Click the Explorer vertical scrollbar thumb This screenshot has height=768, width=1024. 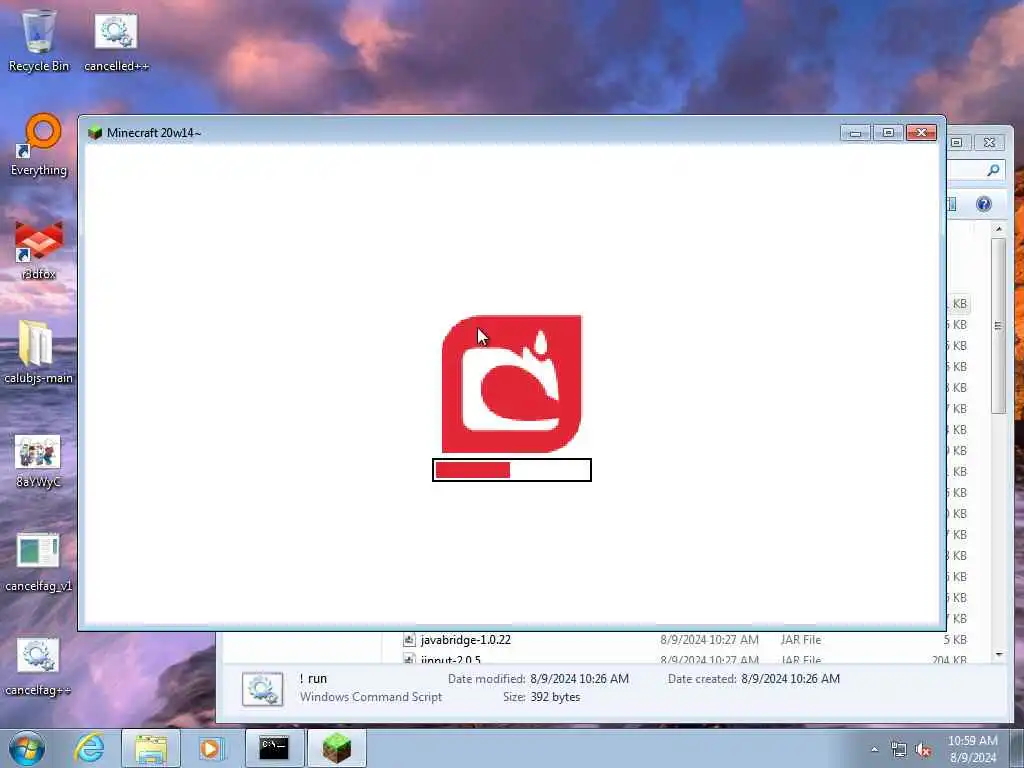tap(999, 325)
